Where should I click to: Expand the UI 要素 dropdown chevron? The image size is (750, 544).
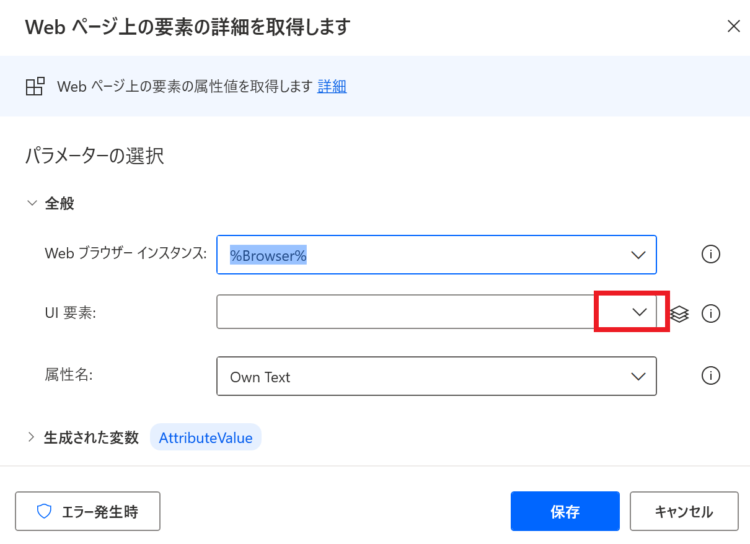coord(639,312)
